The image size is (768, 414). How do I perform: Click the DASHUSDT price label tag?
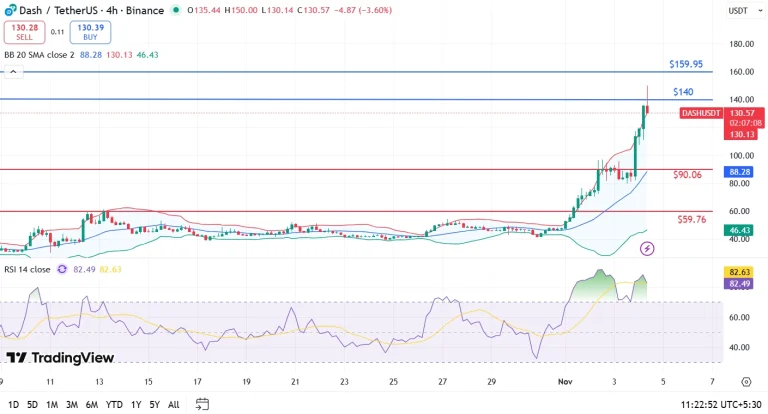pos(702,114)
